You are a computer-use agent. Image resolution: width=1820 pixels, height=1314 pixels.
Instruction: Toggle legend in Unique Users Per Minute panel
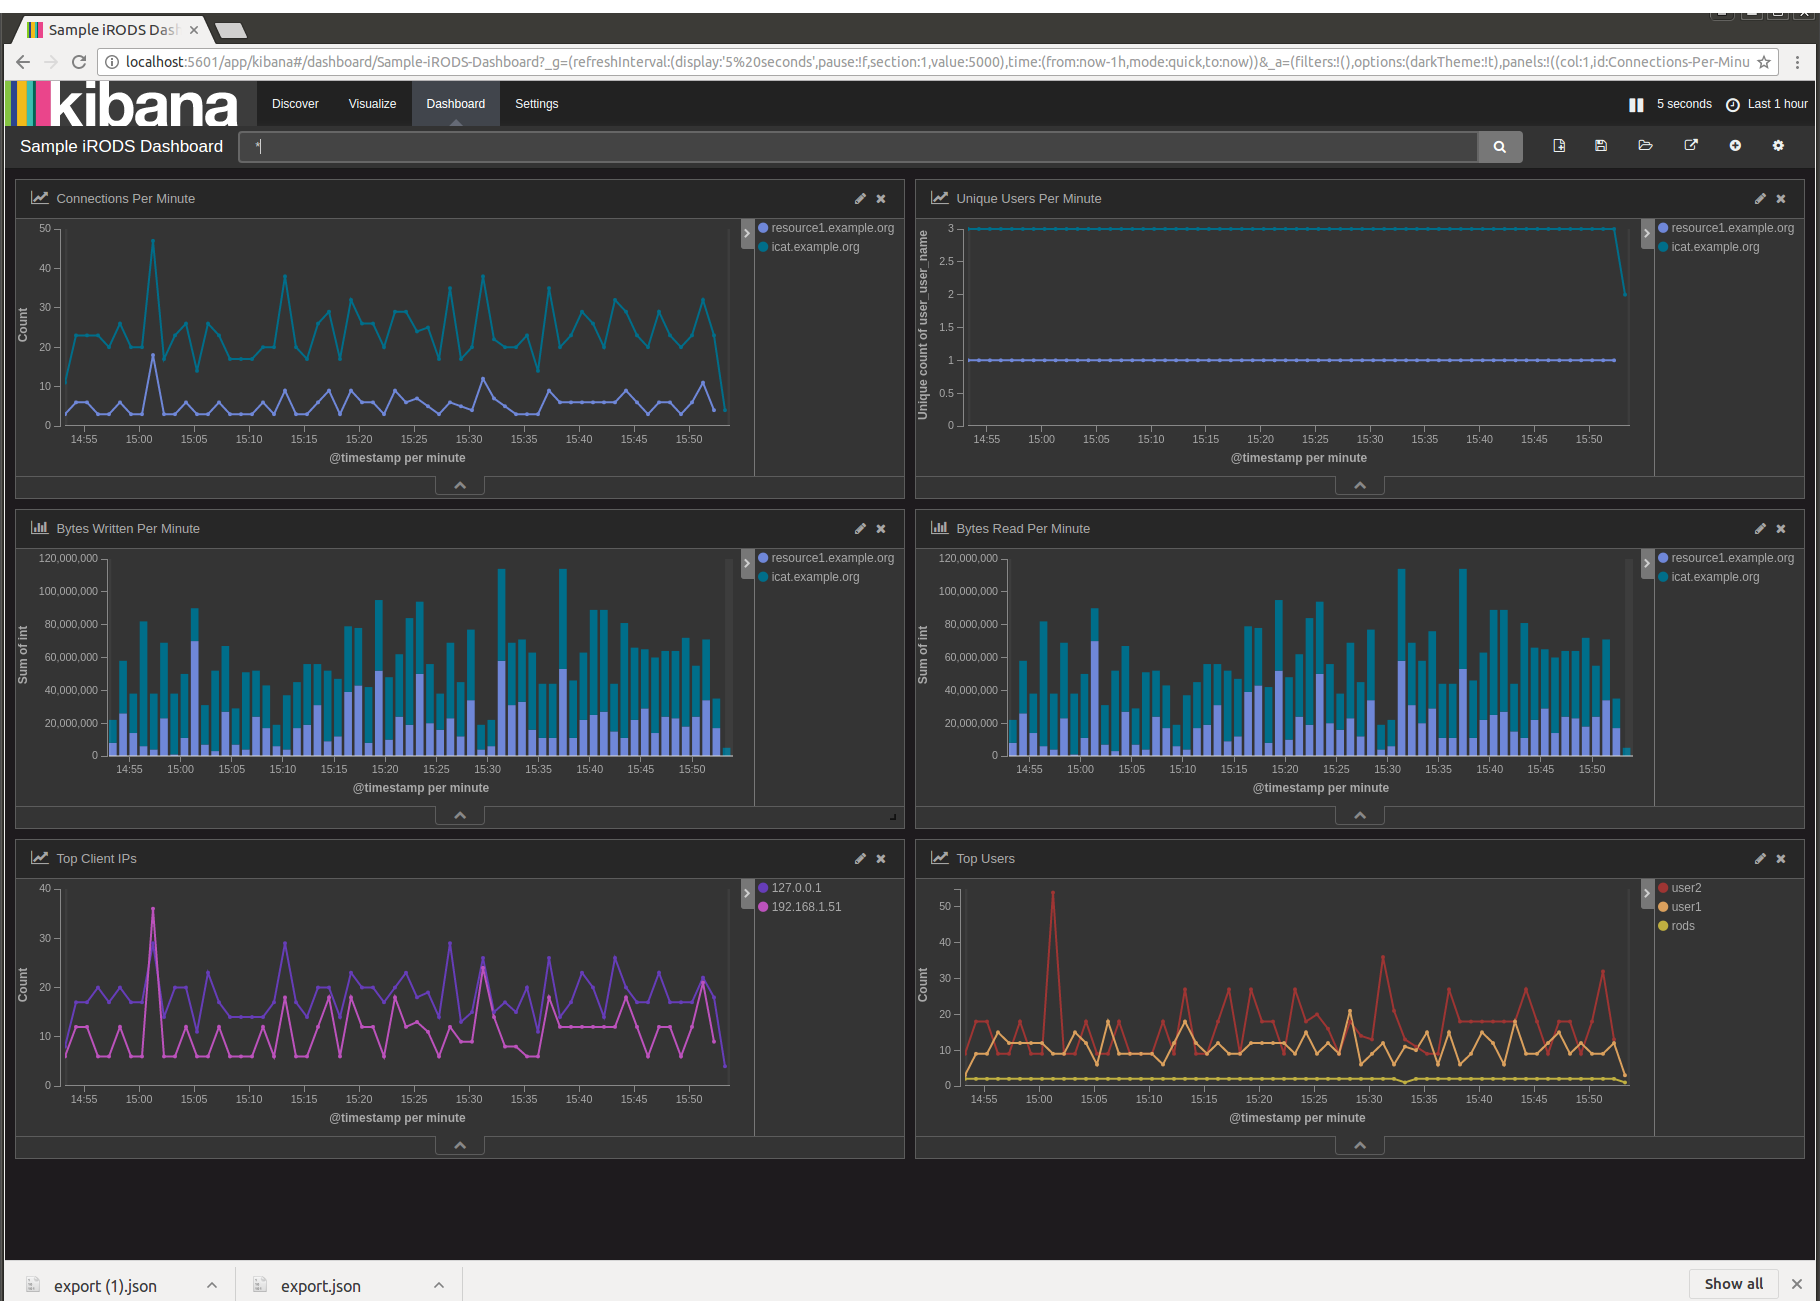click(1647, 234)
